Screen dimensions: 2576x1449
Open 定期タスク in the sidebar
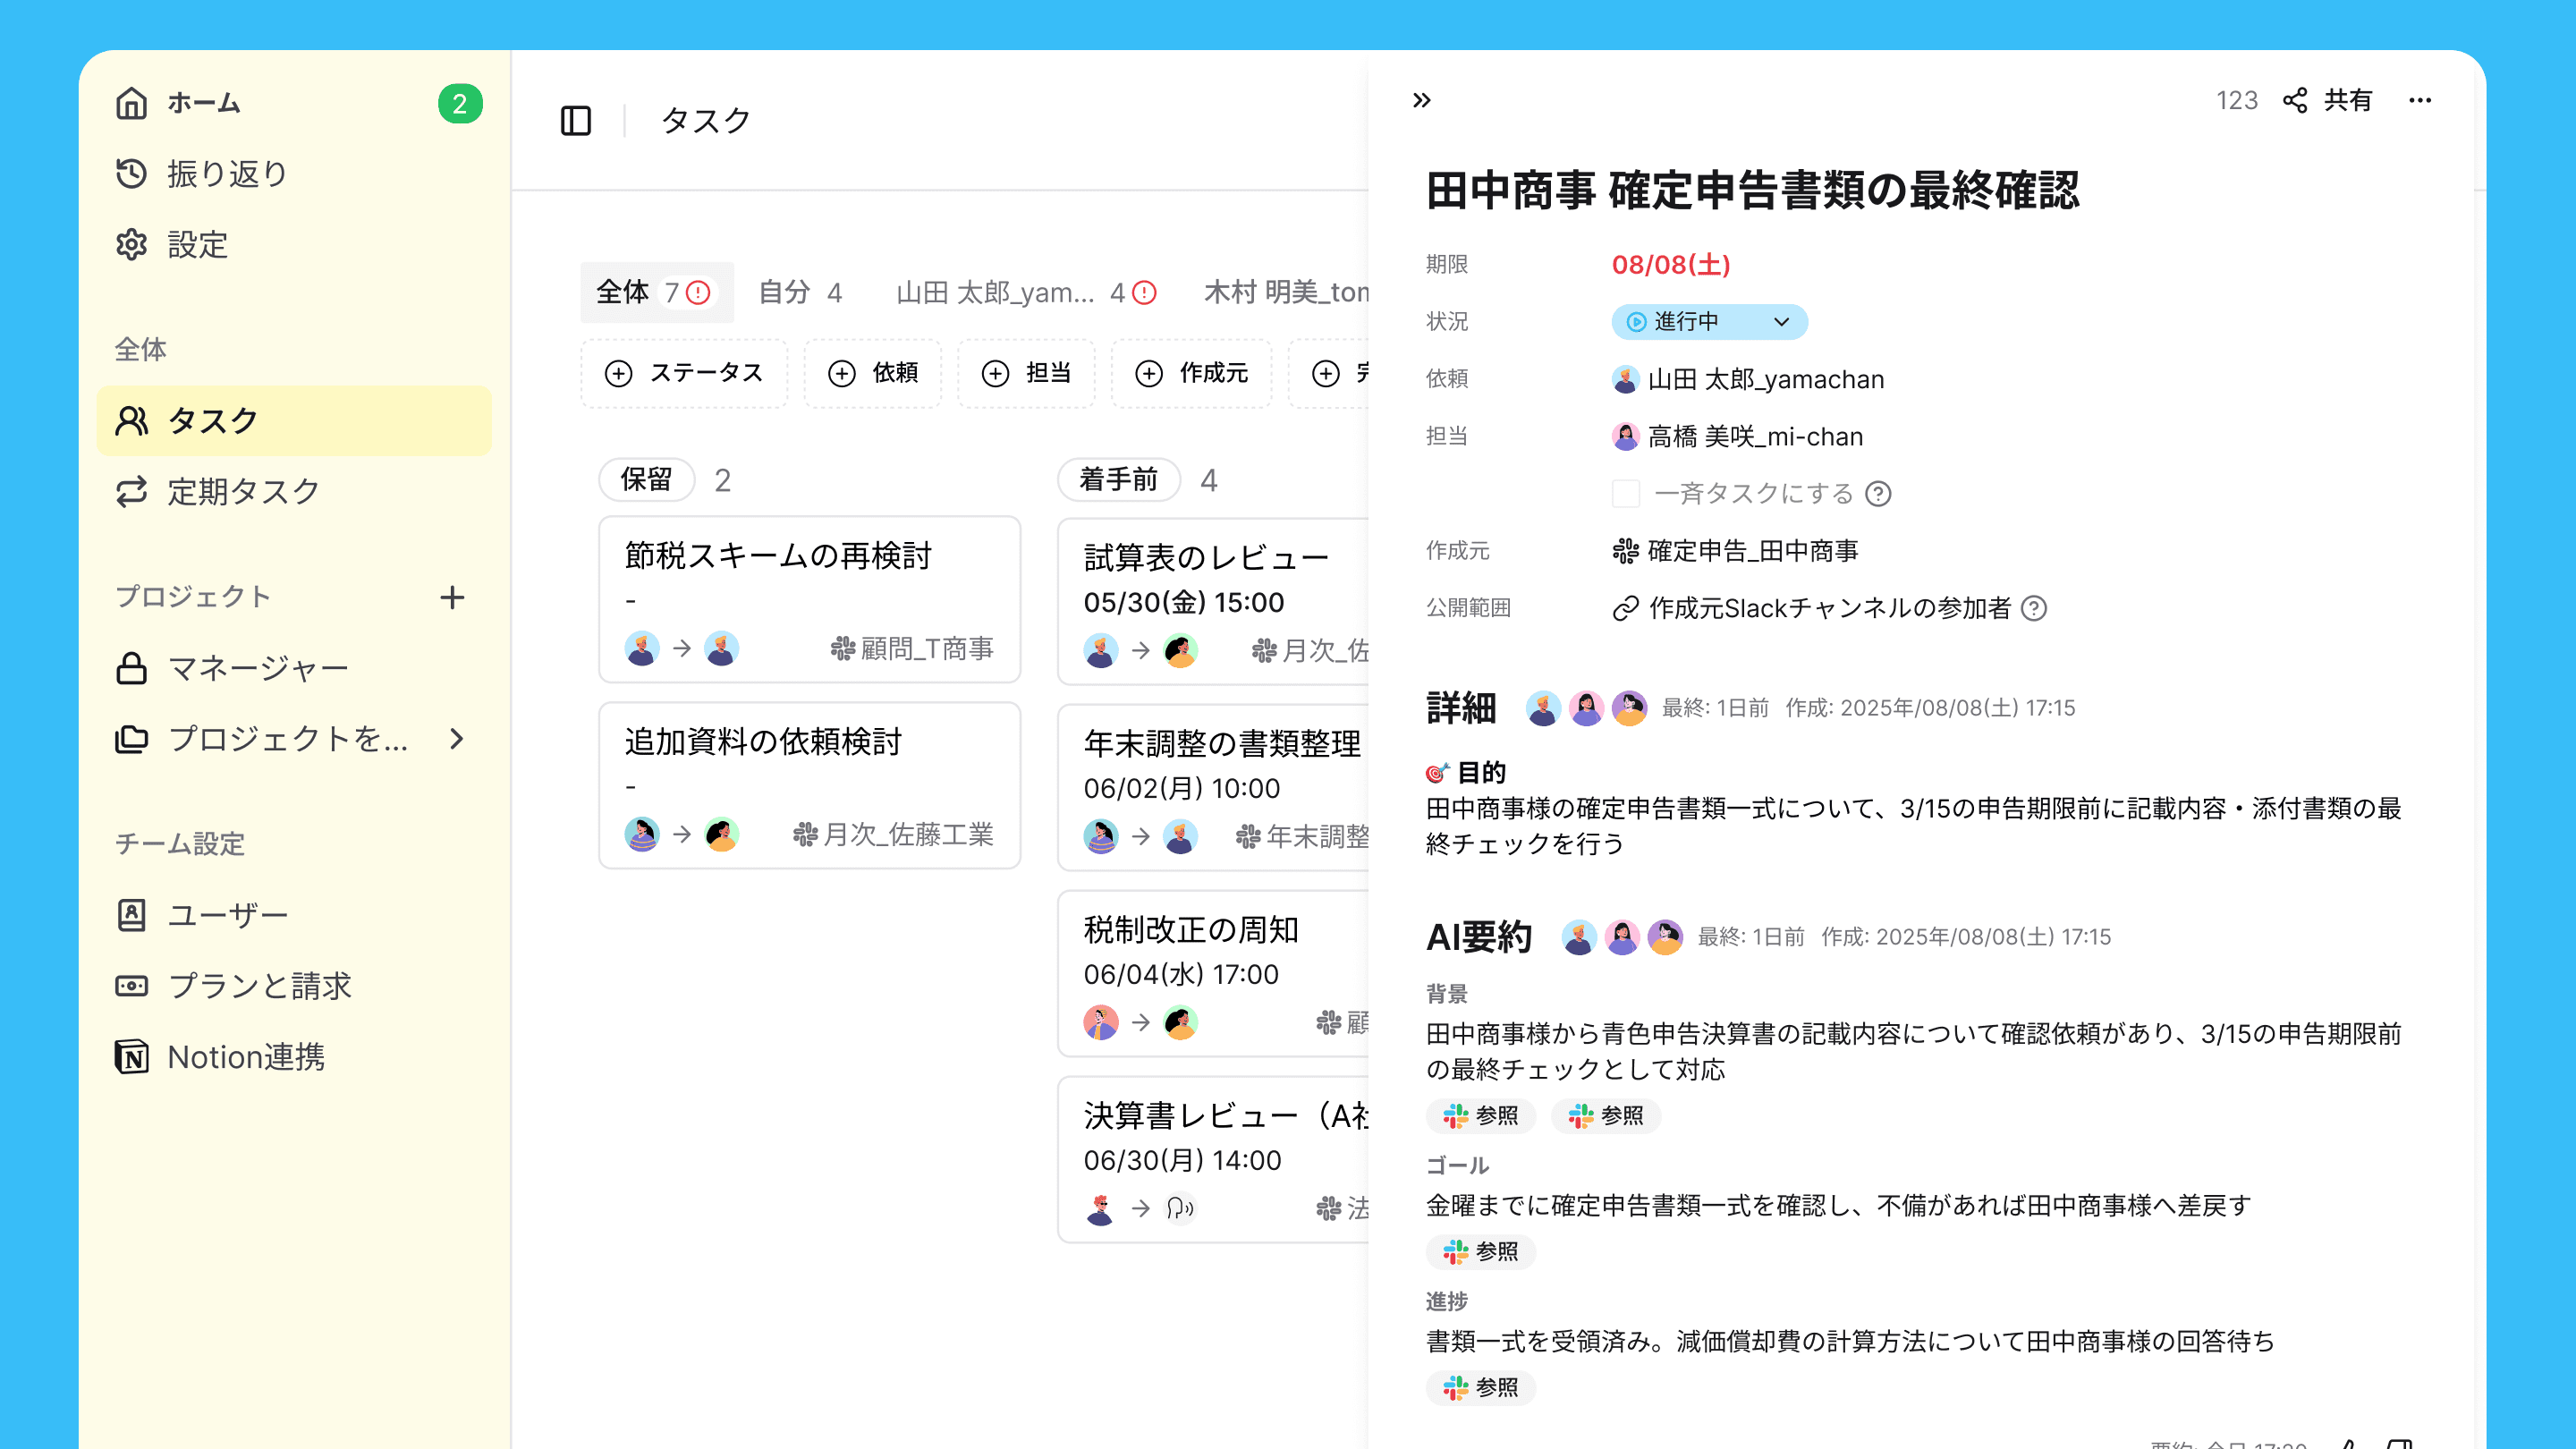click(x=243, y=492)
